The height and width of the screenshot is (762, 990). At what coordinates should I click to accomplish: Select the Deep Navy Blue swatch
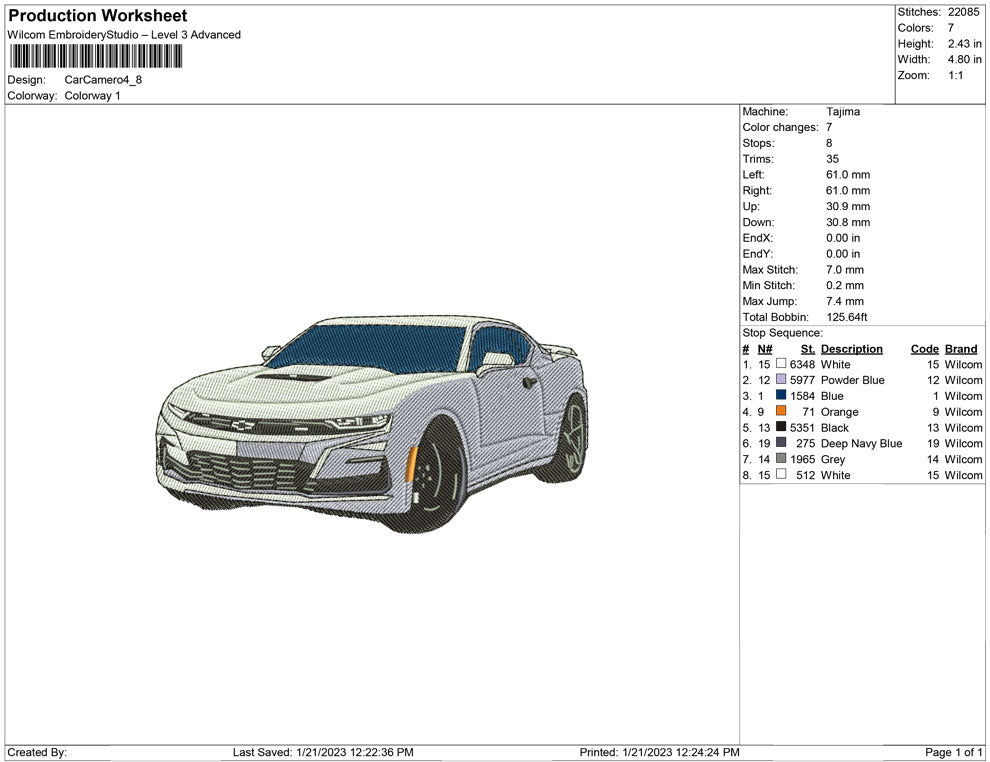tap(781, 443)
